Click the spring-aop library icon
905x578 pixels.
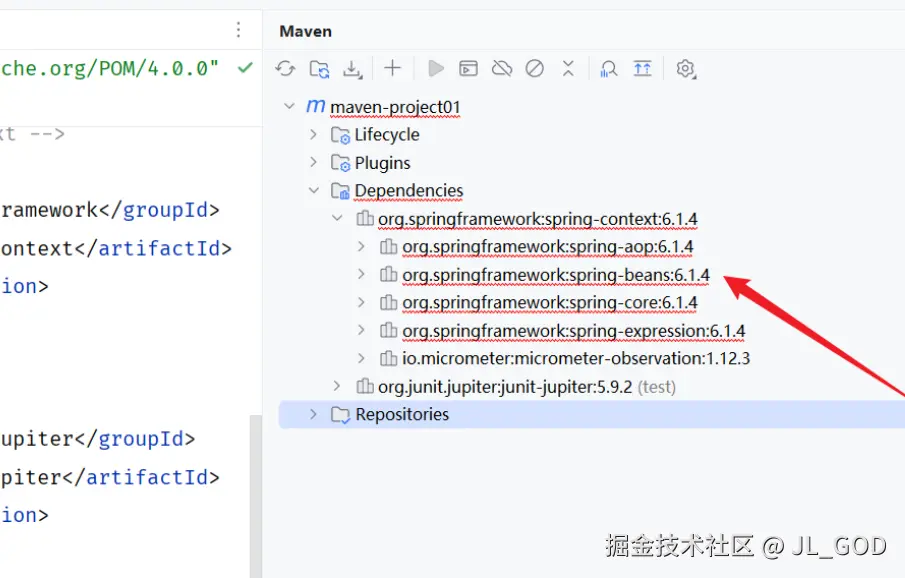pos(388,246)
